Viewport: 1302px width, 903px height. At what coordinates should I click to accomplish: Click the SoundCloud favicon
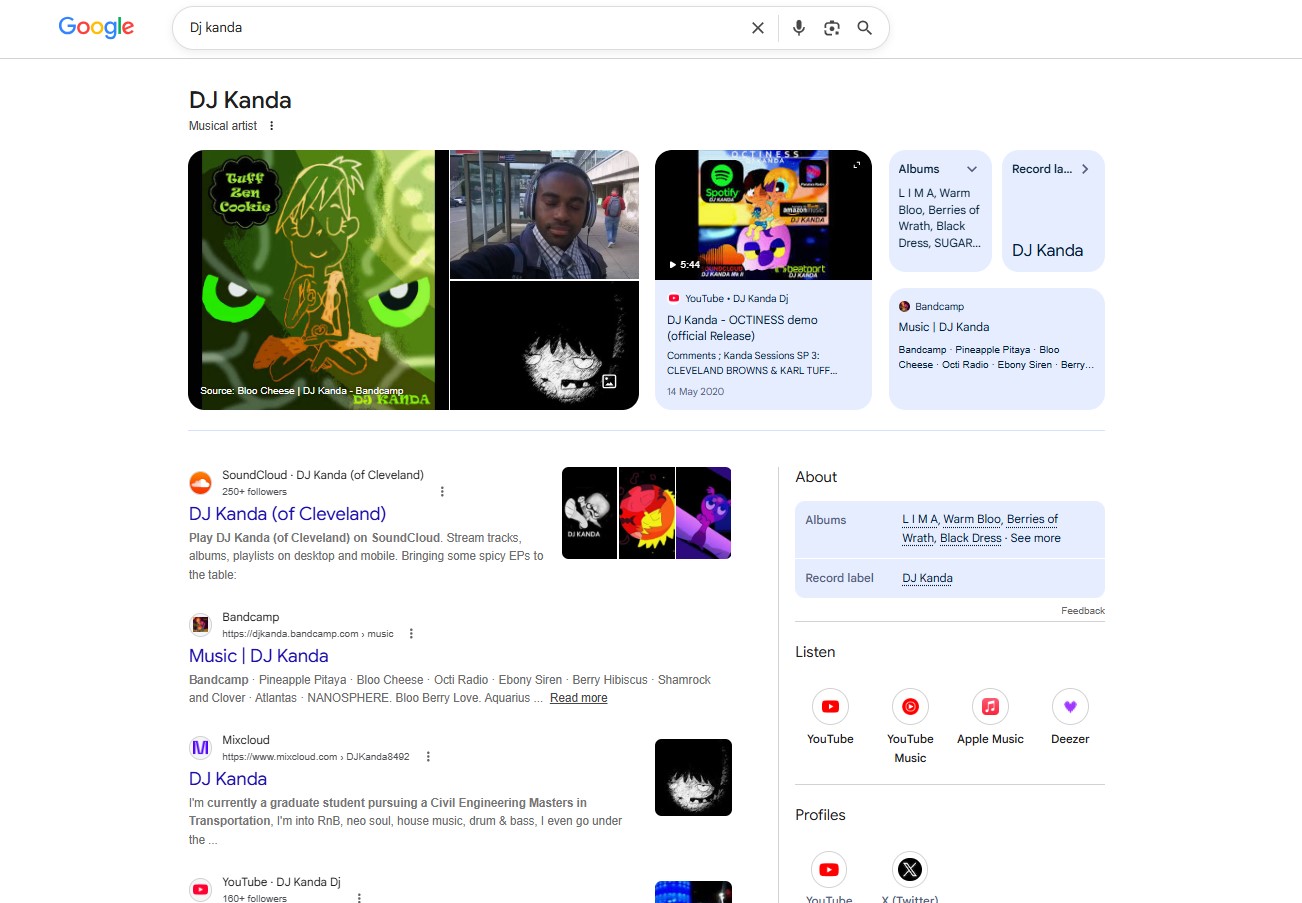[x=201, y=483]
